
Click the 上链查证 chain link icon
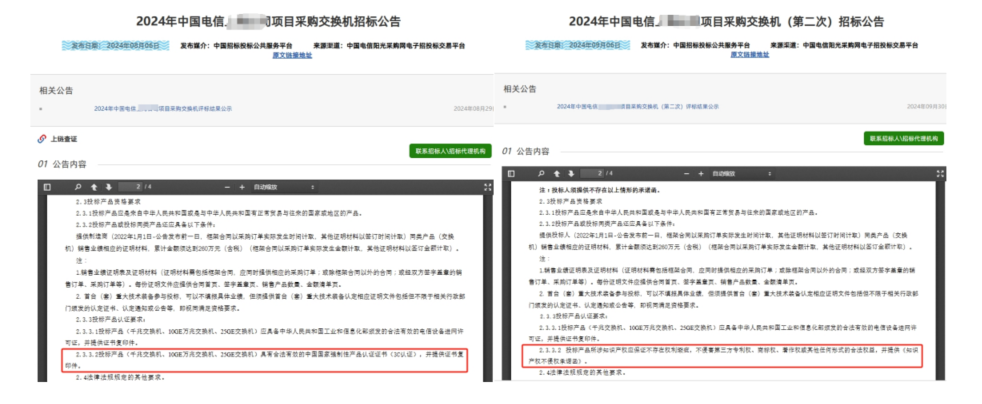[42, 138]
